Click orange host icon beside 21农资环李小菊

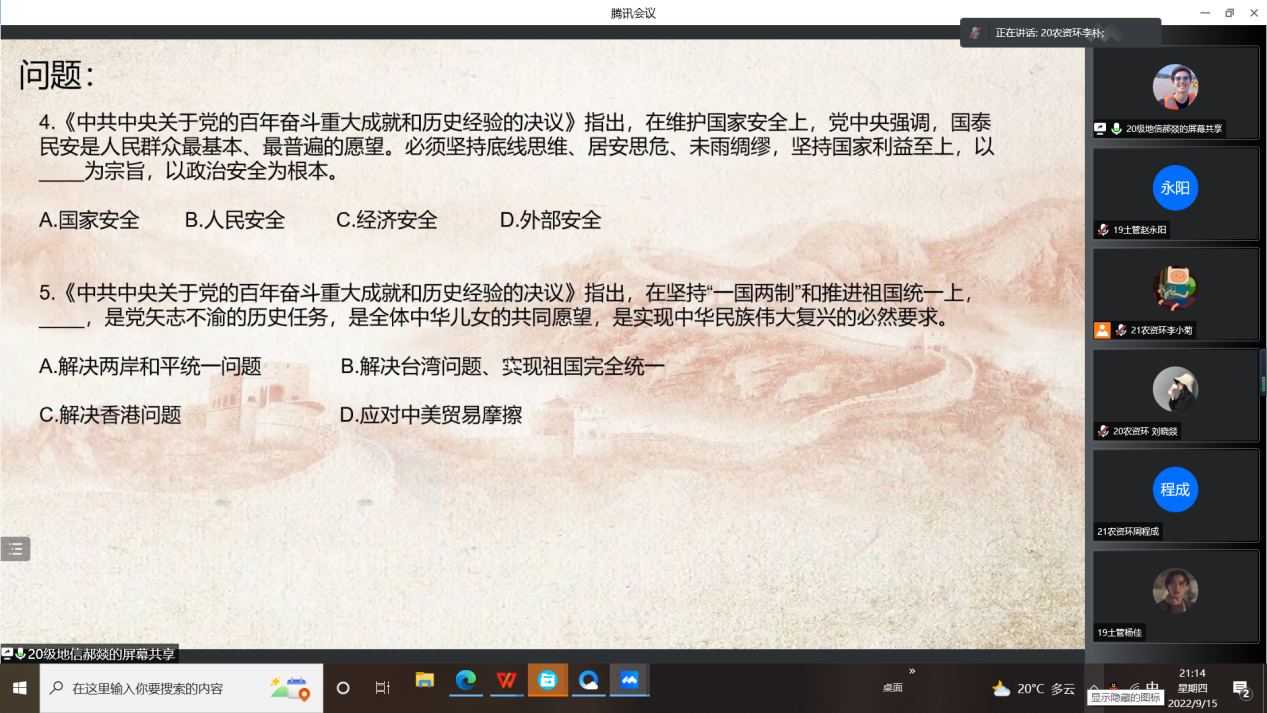(x=1102, y=330)
